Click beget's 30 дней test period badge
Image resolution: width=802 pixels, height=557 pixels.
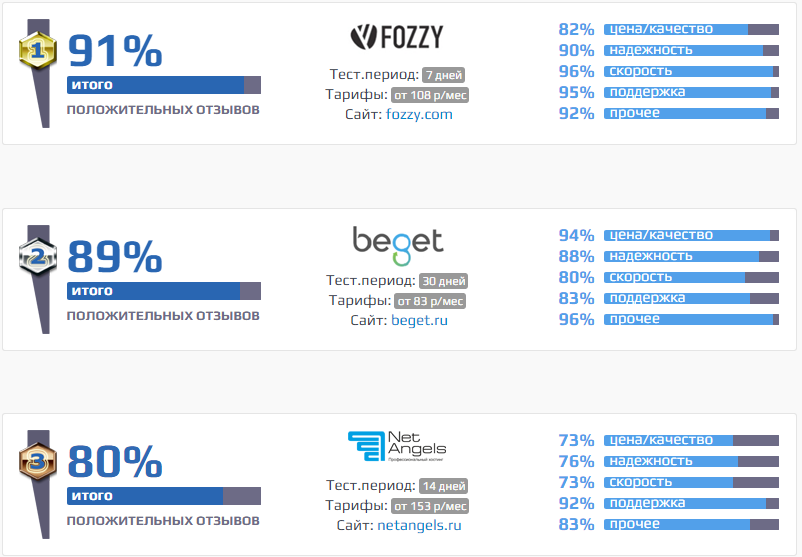[443, 281]
